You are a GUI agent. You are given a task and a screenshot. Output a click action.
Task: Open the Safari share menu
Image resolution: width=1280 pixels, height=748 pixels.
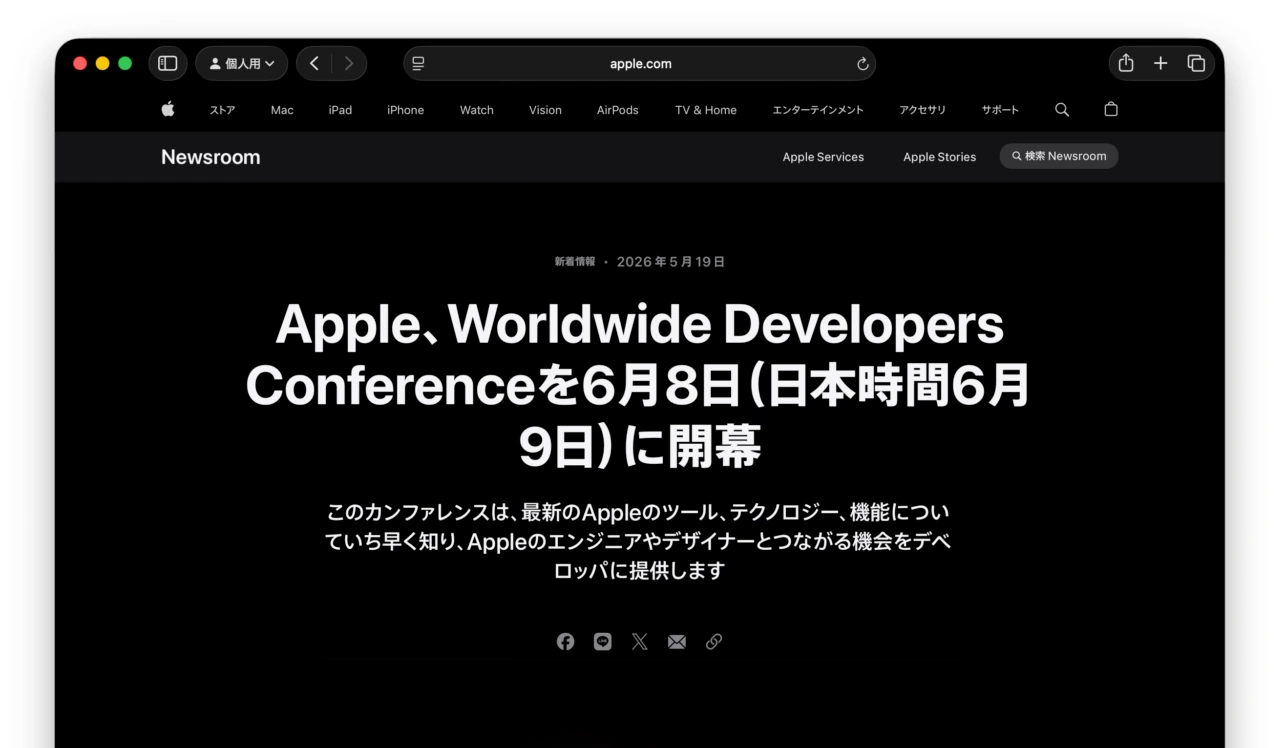pos(1126,63)
